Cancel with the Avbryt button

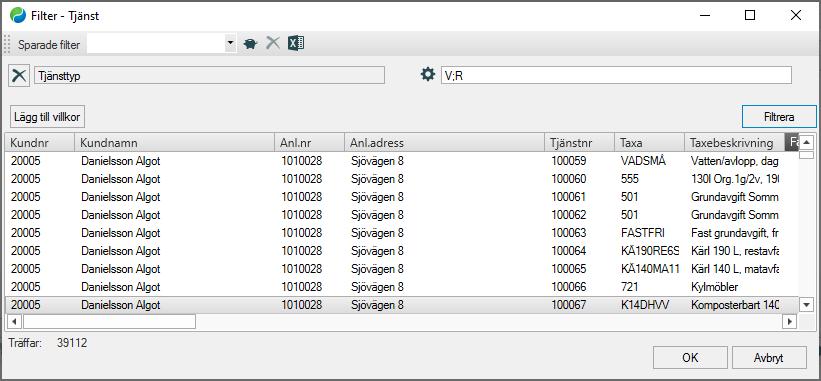pyautogui.click(x=769, y=358)
